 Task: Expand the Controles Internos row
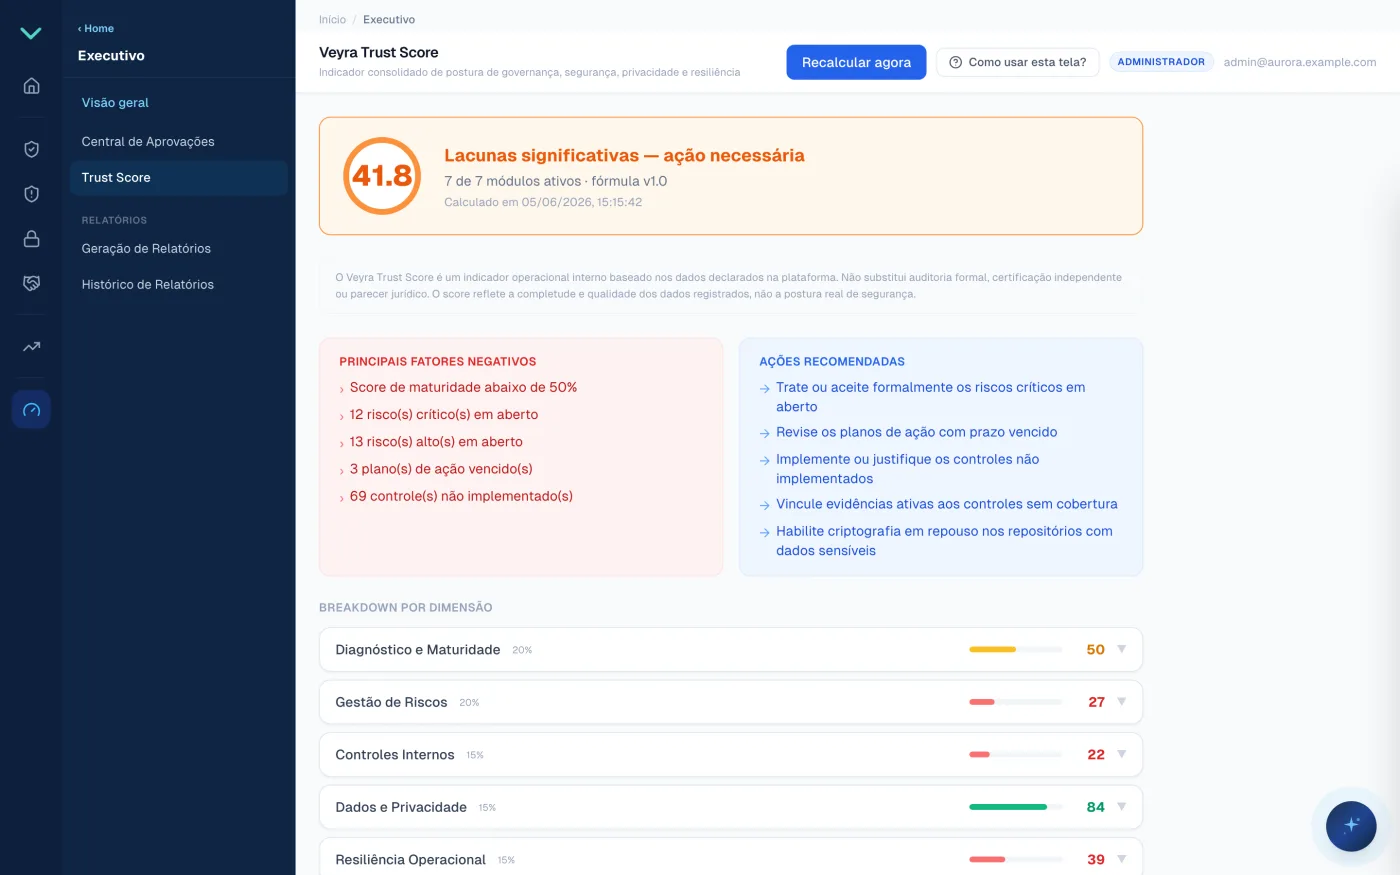pyautogui.click(x=731, y=755)
